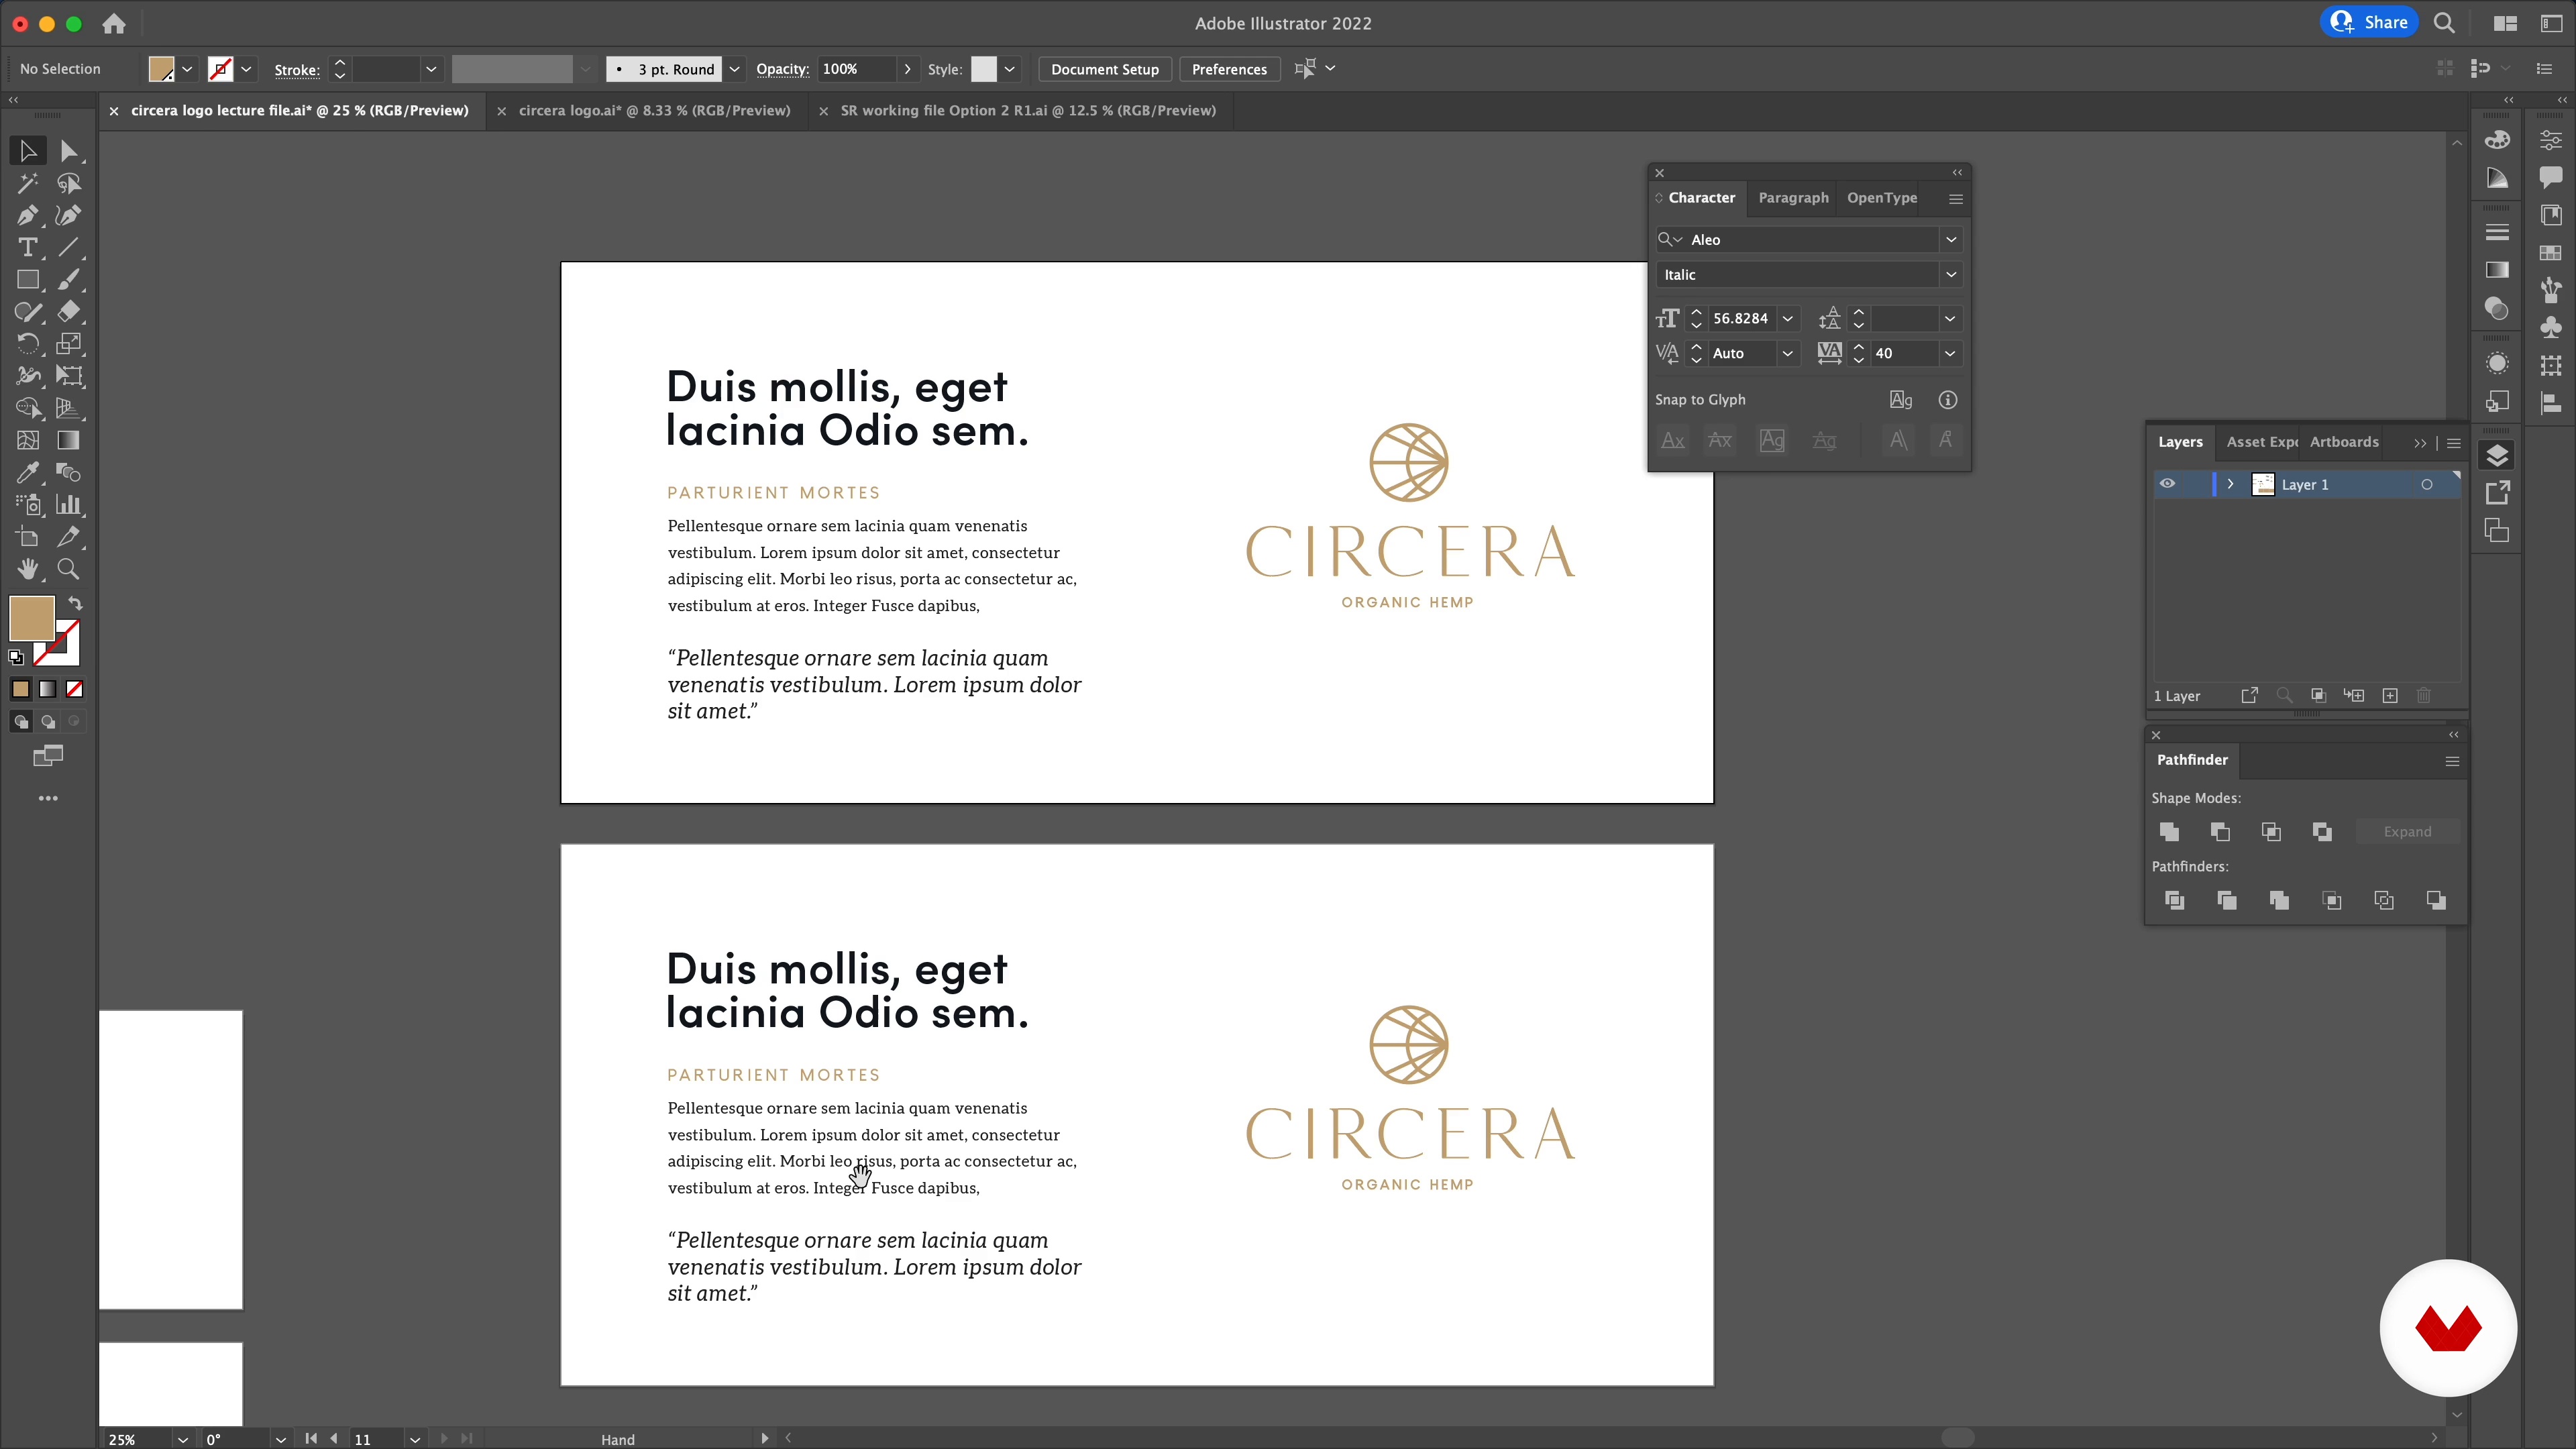This screenshot has width=2576, height=1449.
Task: Expand Layer 1 contents
Action: coord(2230,484)
